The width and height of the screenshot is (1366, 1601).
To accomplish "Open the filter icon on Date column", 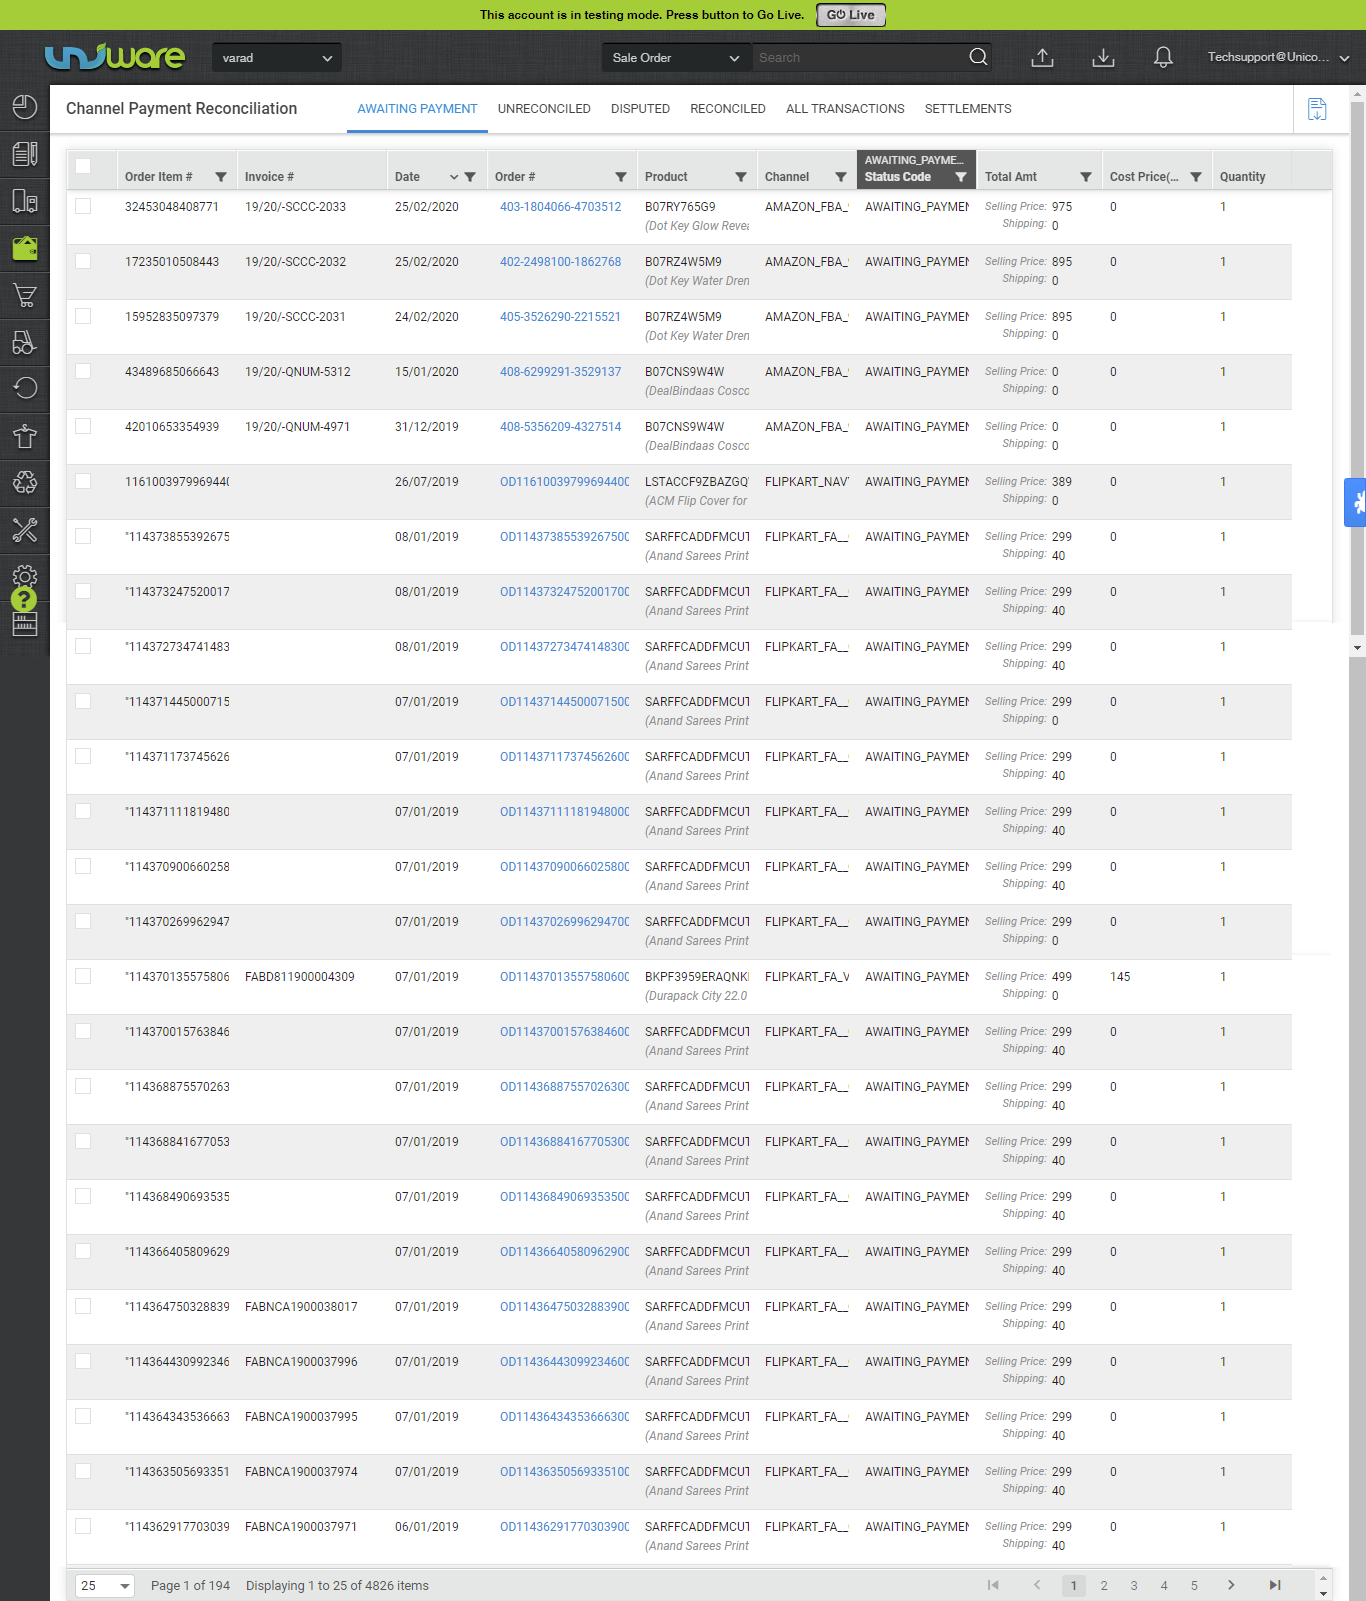I will 470,177.
